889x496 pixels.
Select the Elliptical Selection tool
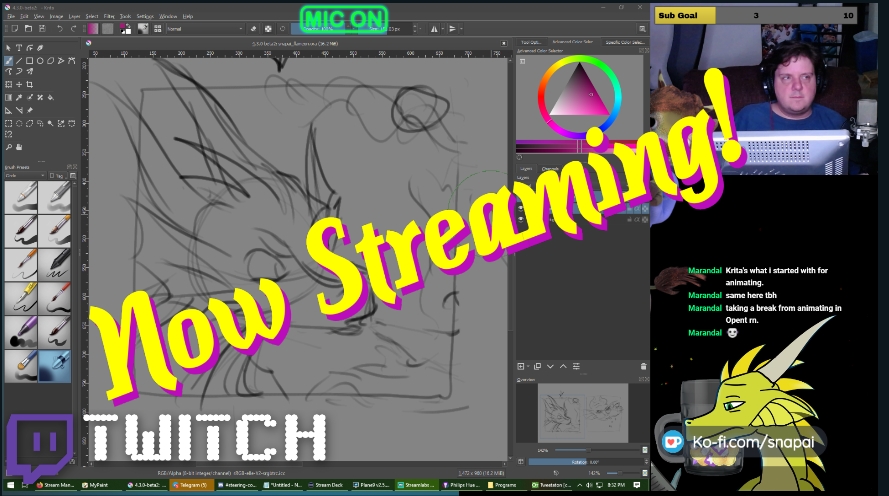click(x=19, y=123)
